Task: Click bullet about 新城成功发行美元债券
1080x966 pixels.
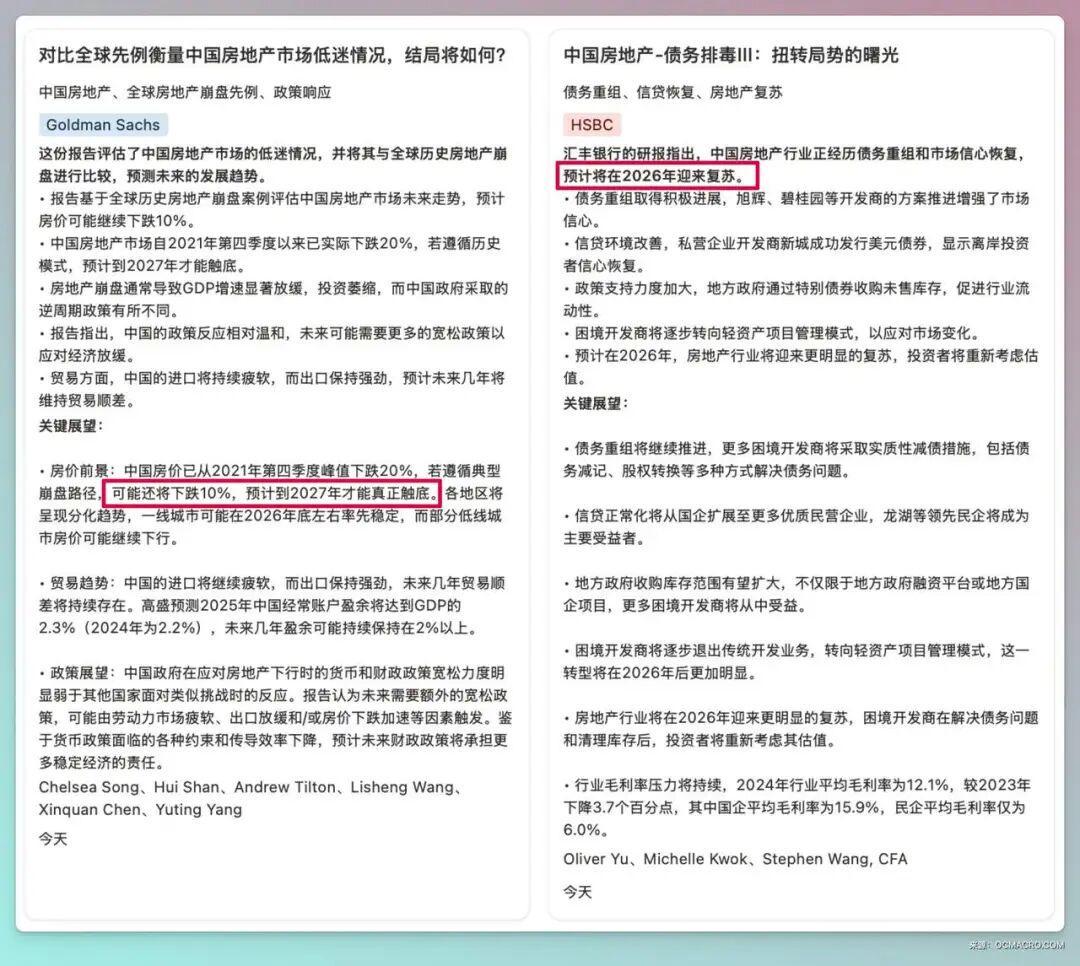Action: (x=796, y=254)
